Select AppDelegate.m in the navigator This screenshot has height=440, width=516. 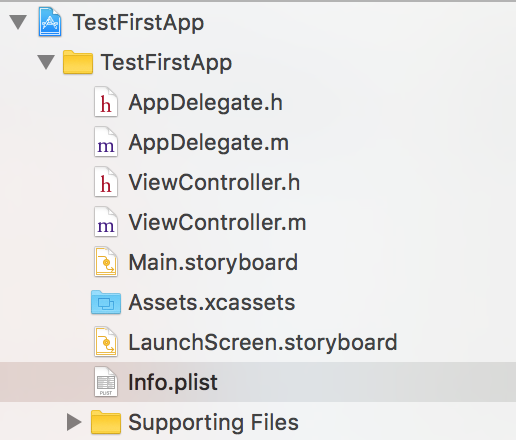pyautogui.click(x=208, y=143)
